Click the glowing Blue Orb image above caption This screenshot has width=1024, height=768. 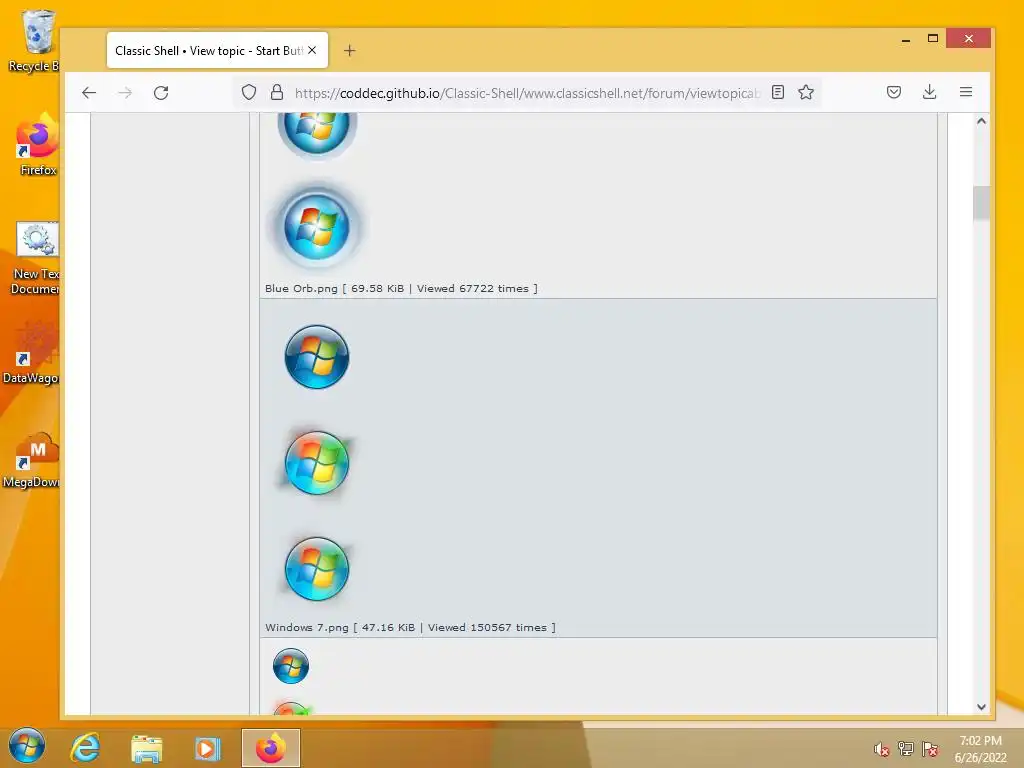pyautogui.click(x=317, y=227)
